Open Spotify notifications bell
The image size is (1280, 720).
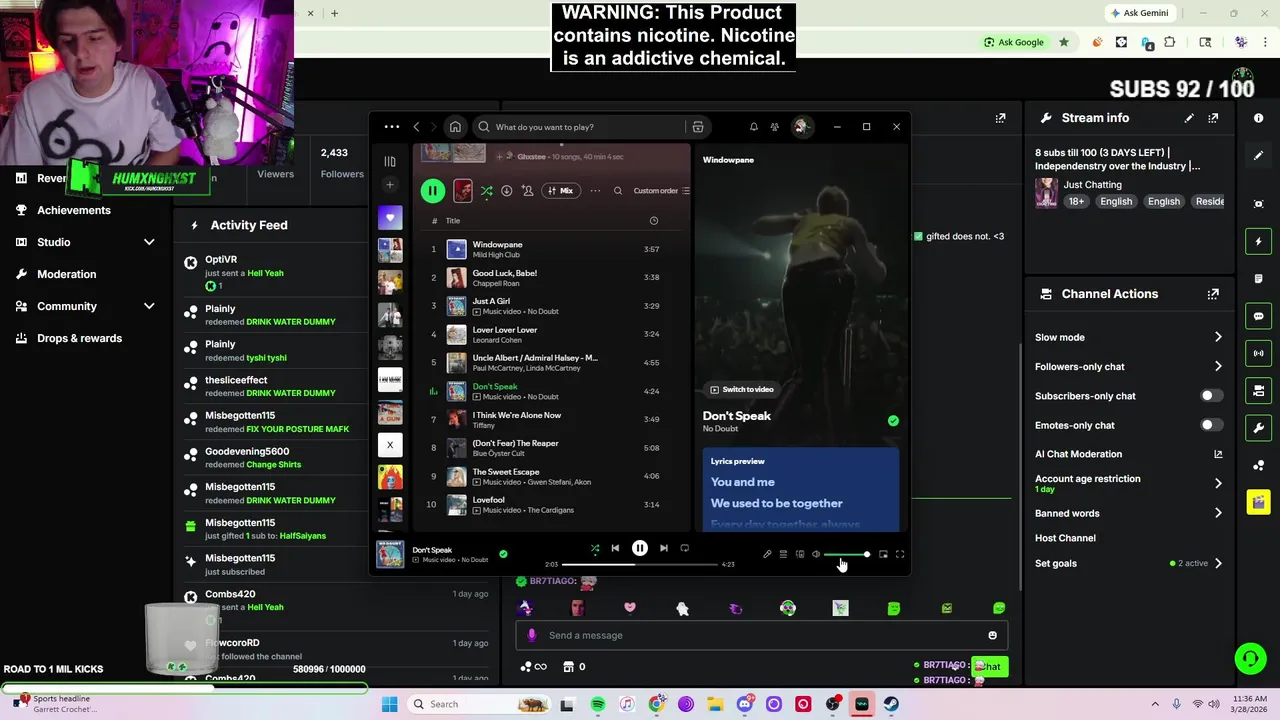click(x=753, y=127)
